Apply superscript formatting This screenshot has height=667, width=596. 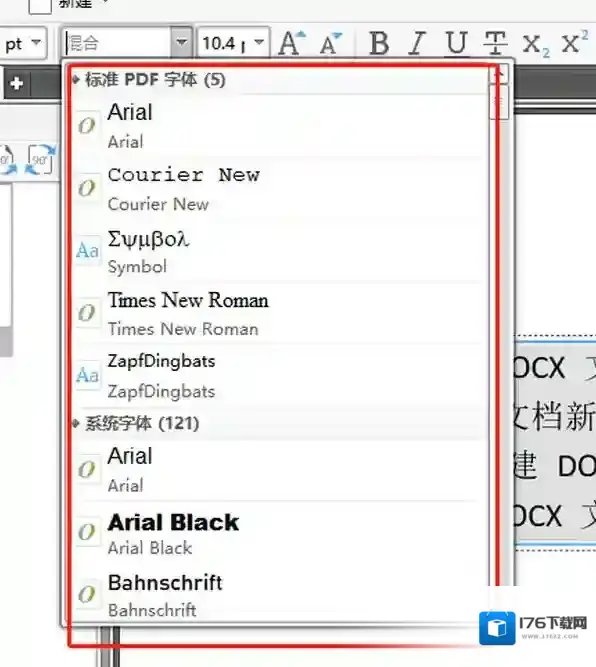(574, 43)
